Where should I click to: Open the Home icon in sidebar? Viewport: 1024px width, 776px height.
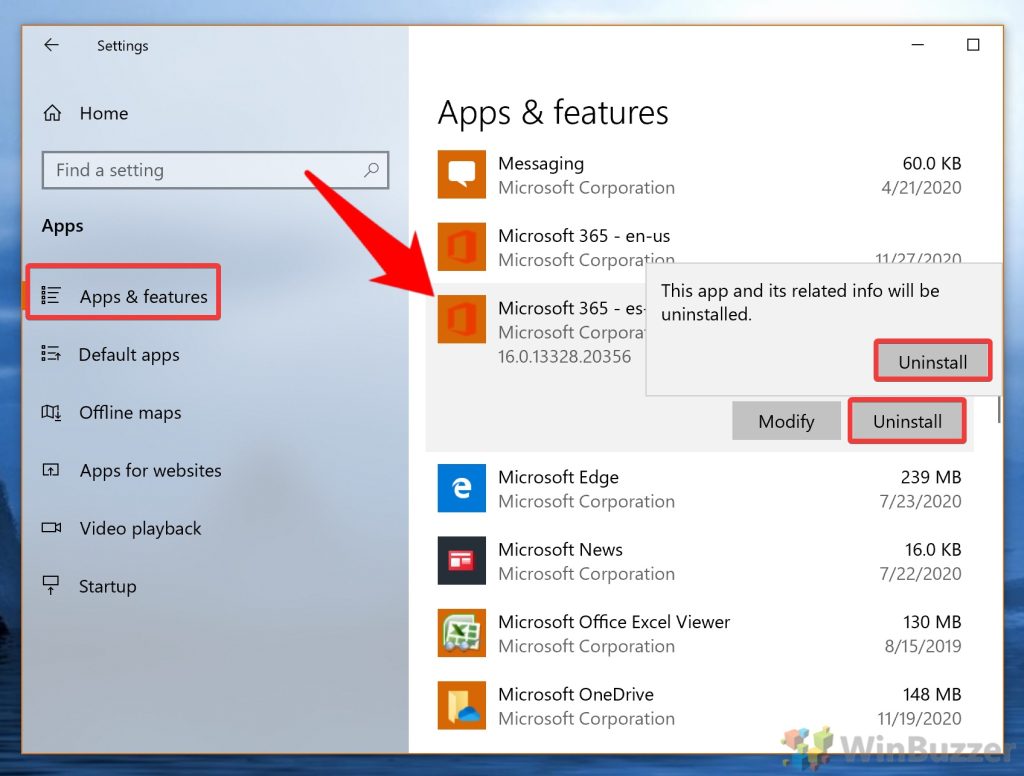point(52,113)
